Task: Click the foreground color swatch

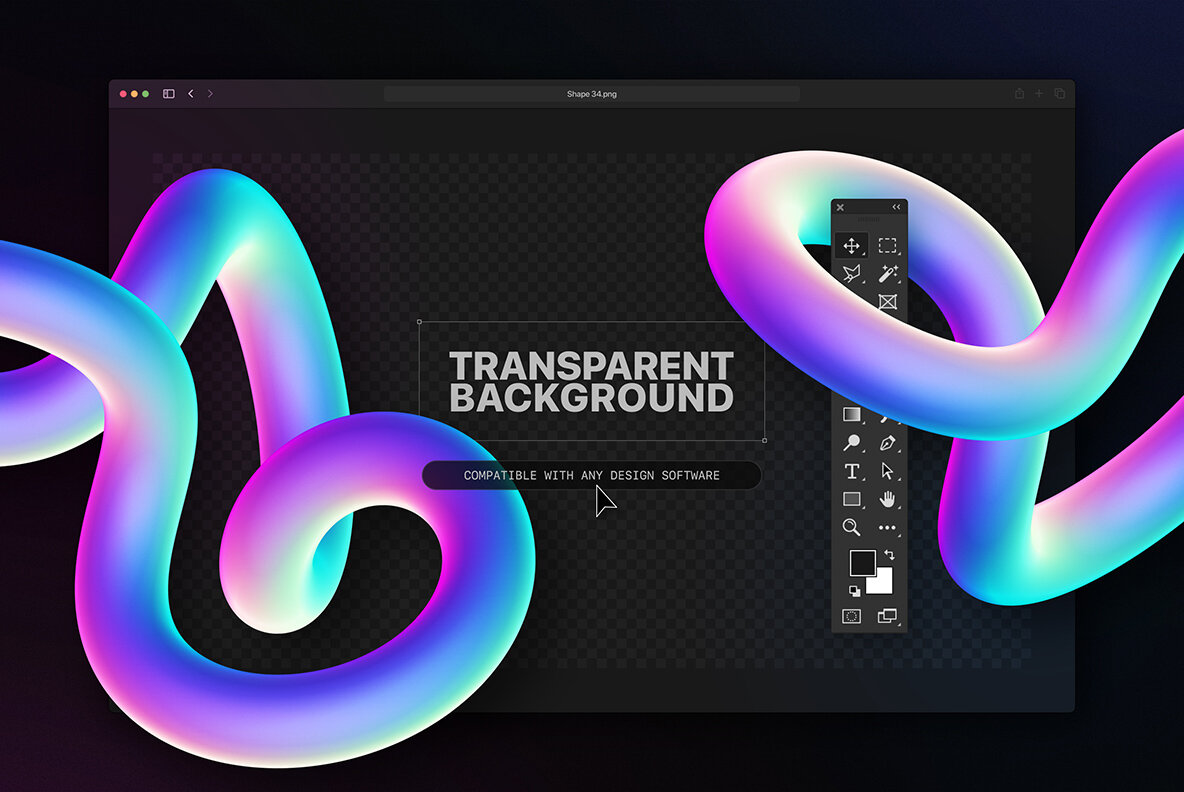Action: pos(861,562)
